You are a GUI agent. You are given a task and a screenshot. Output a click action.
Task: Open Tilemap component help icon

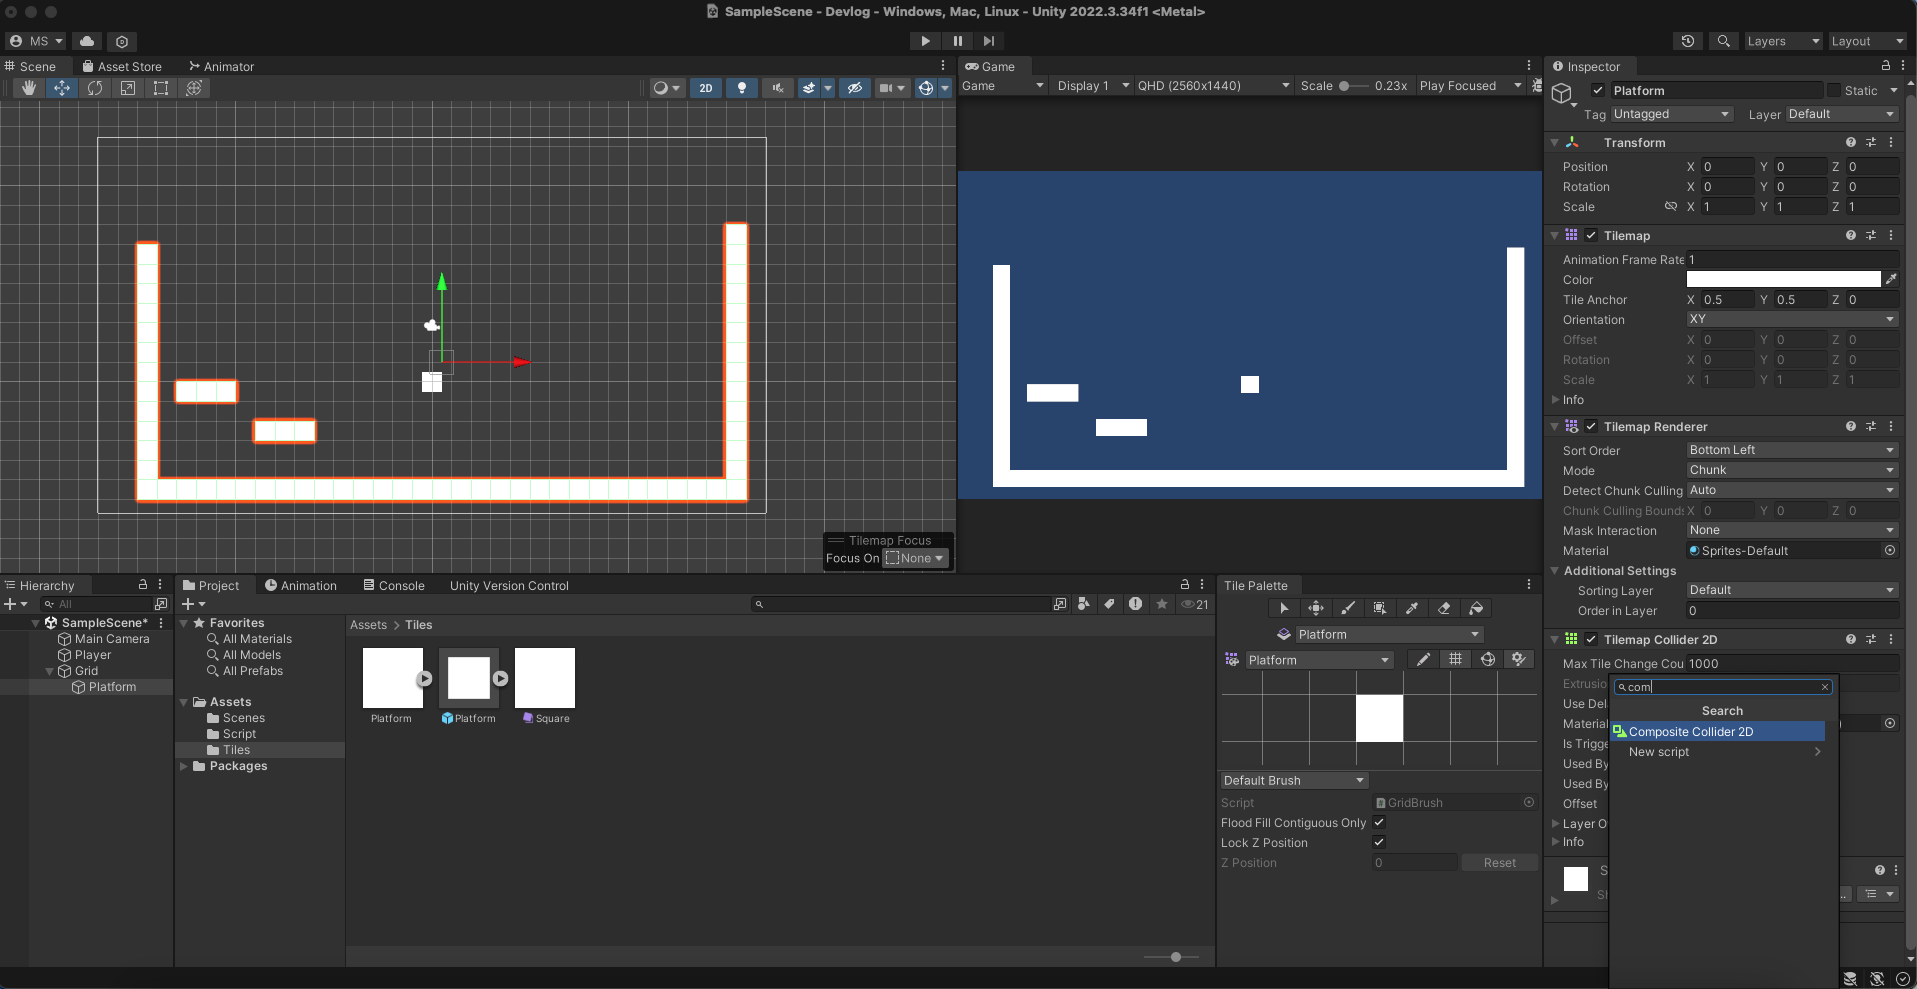pyautogui.click(x=1851, y=235)
